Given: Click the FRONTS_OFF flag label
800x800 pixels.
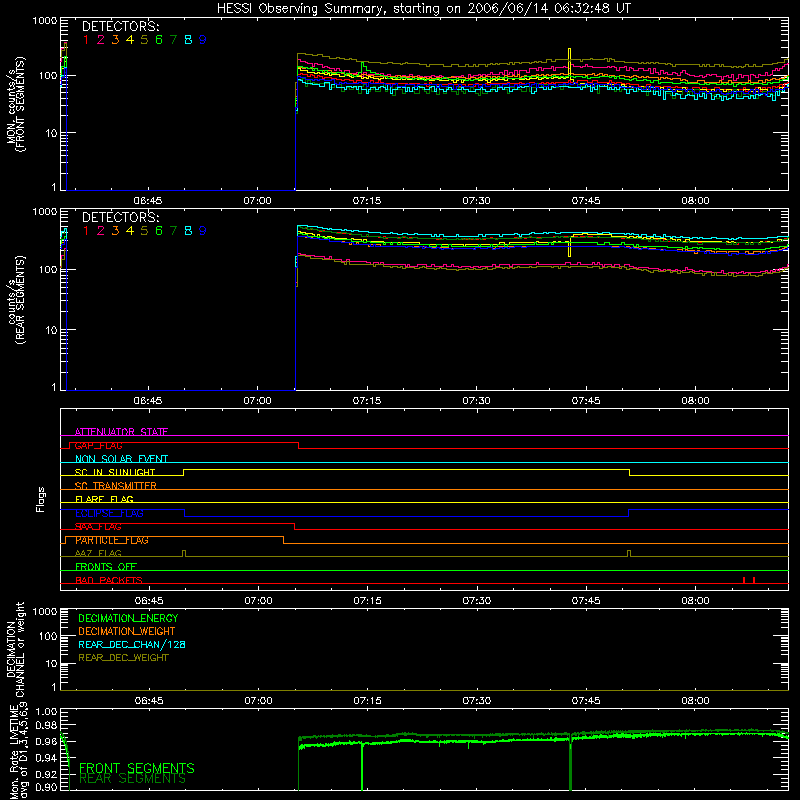Looking at the screenshot, I should [106, 566].
